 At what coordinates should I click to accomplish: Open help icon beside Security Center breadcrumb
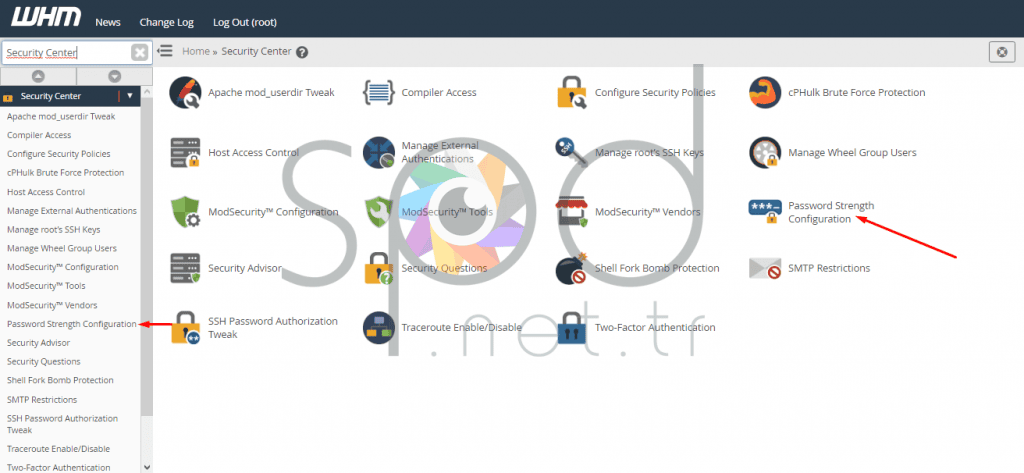pos(302,52)
